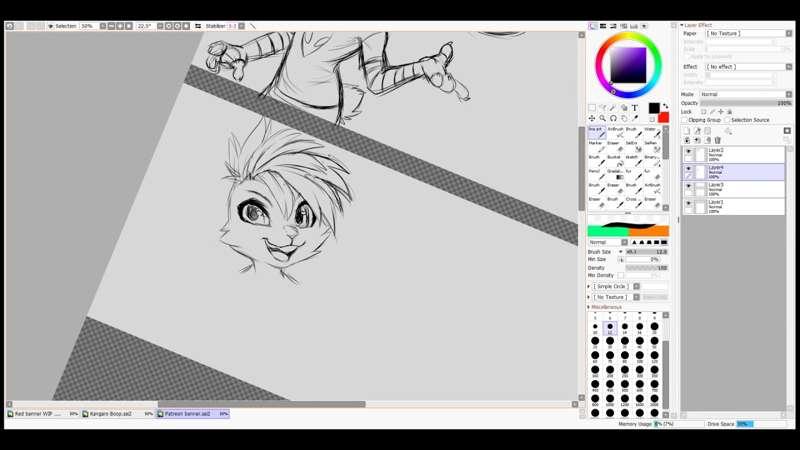The image size is (800, 450).
Task: Swap foreground and background colors
Action: [x=665, y=106]
